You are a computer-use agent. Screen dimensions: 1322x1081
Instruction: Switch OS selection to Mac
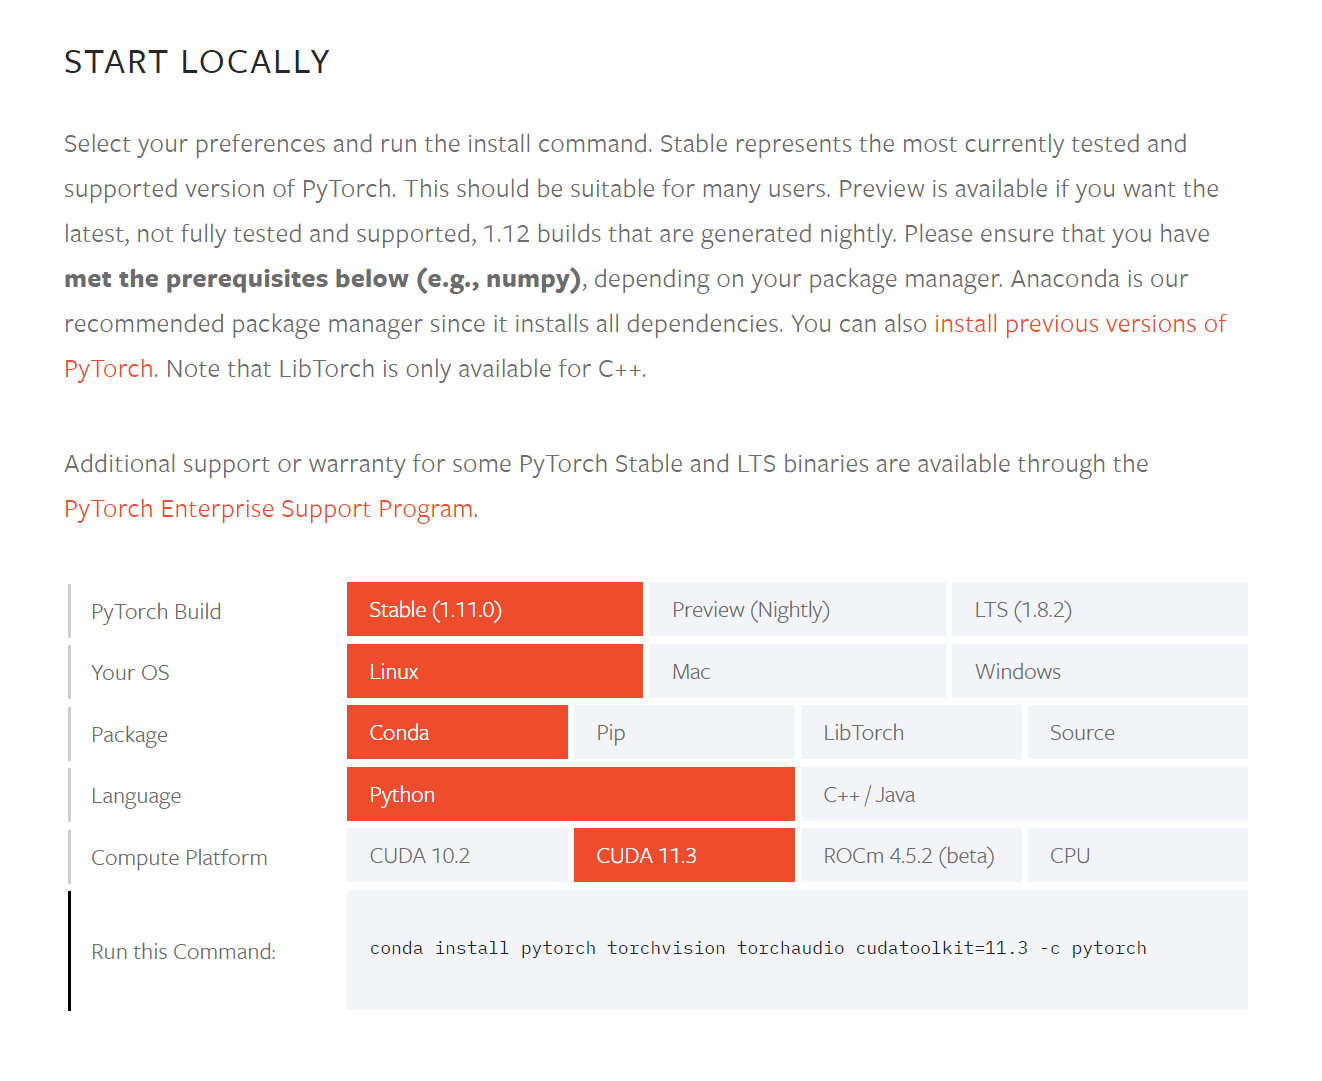(x=796, y=672)
